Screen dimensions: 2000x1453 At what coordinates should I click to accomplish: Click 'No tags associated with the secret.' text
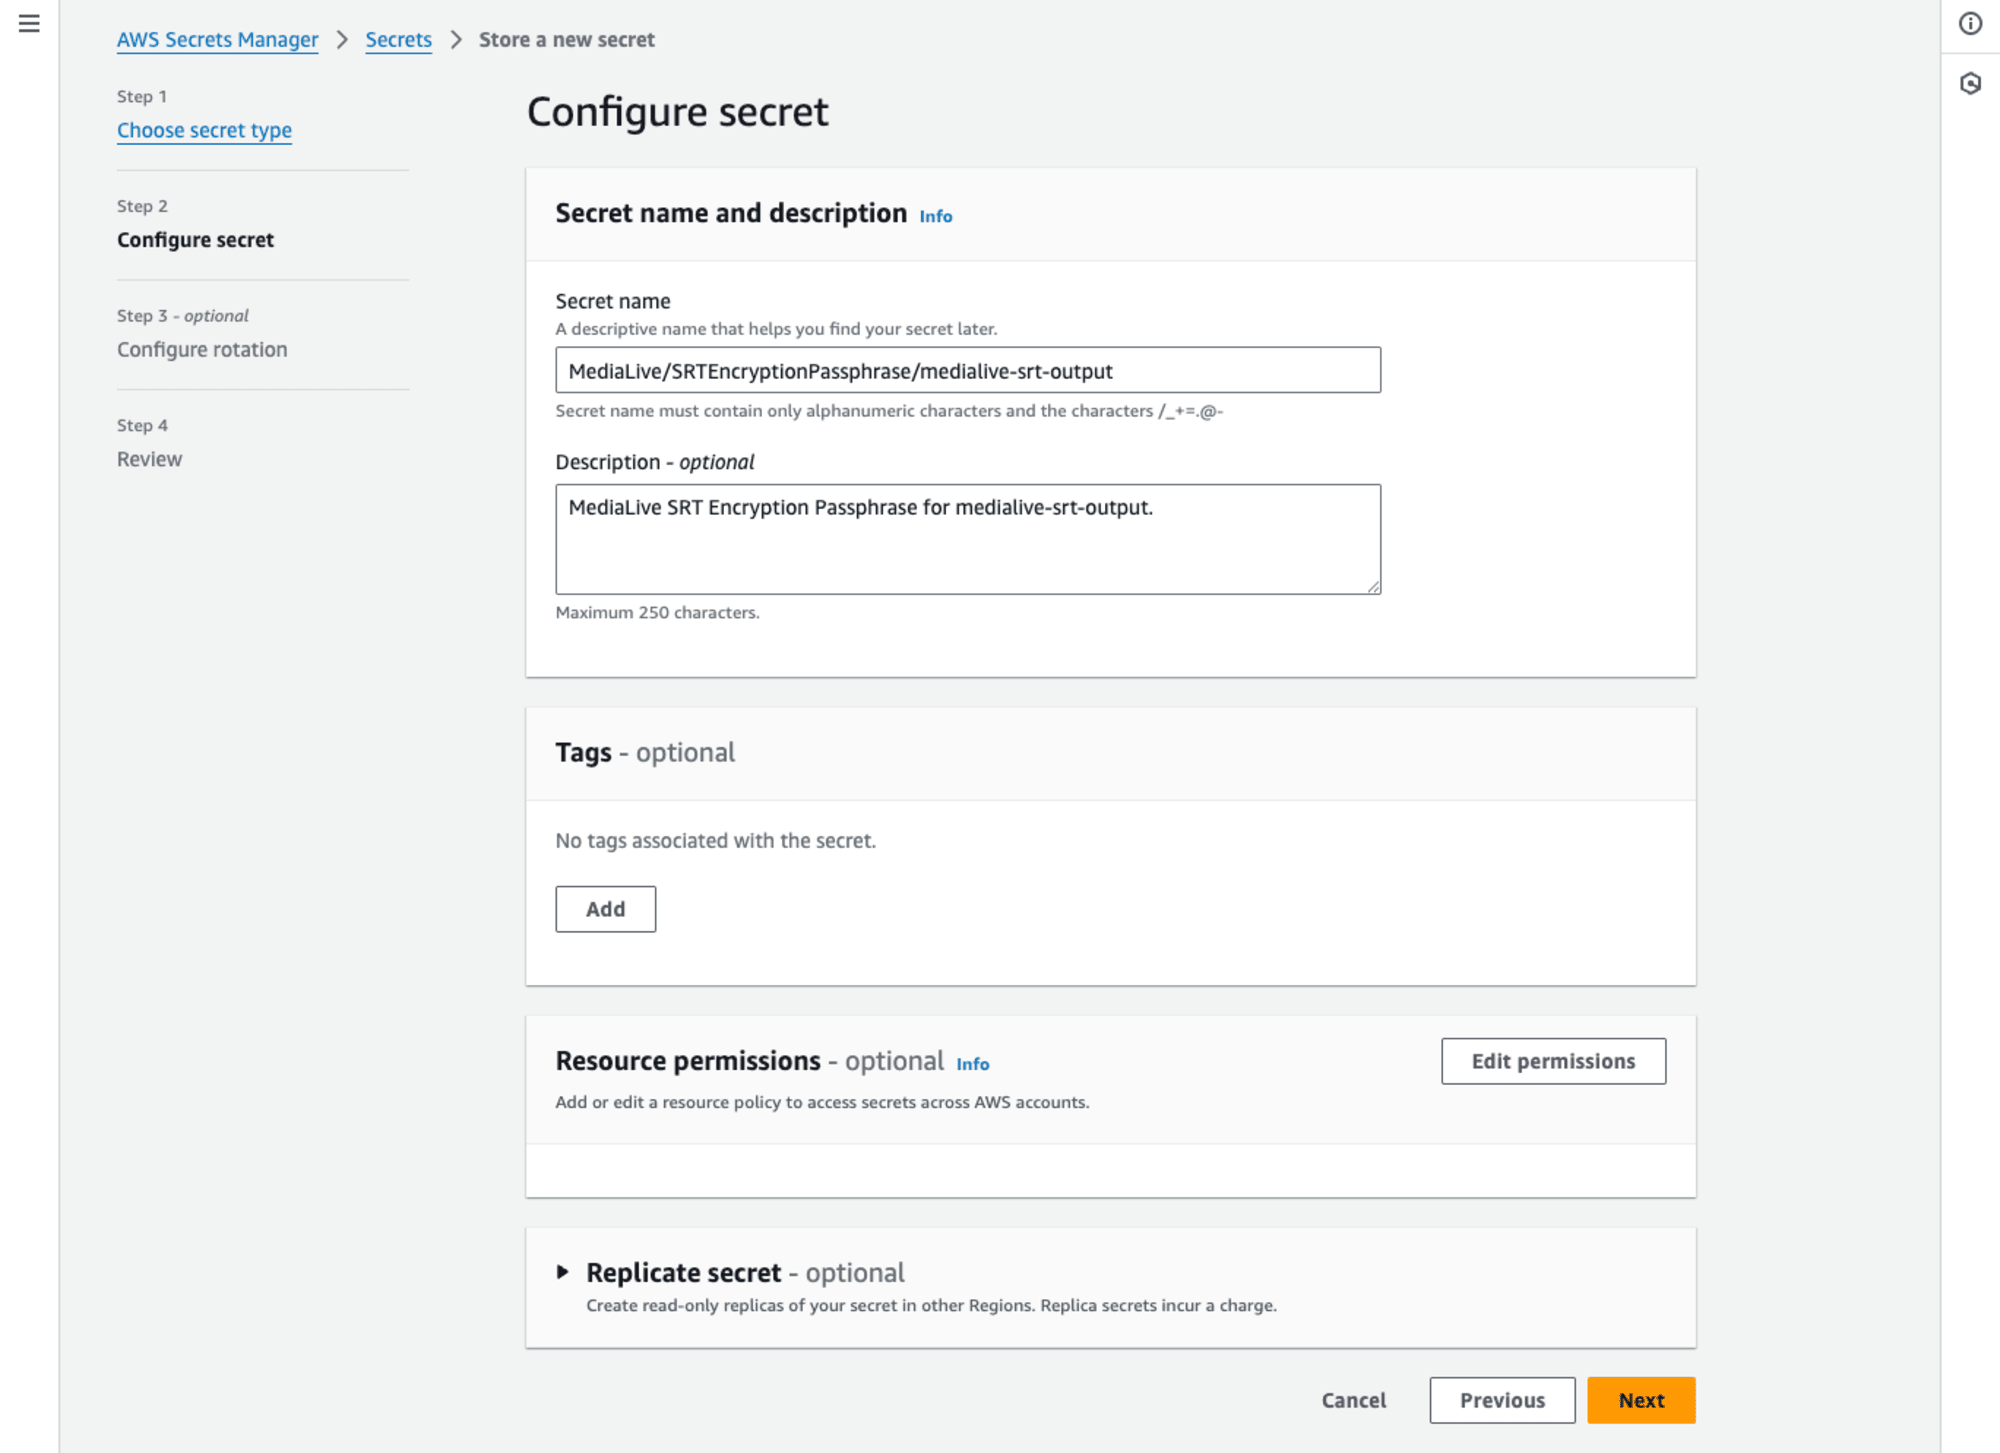coord(715,841)
